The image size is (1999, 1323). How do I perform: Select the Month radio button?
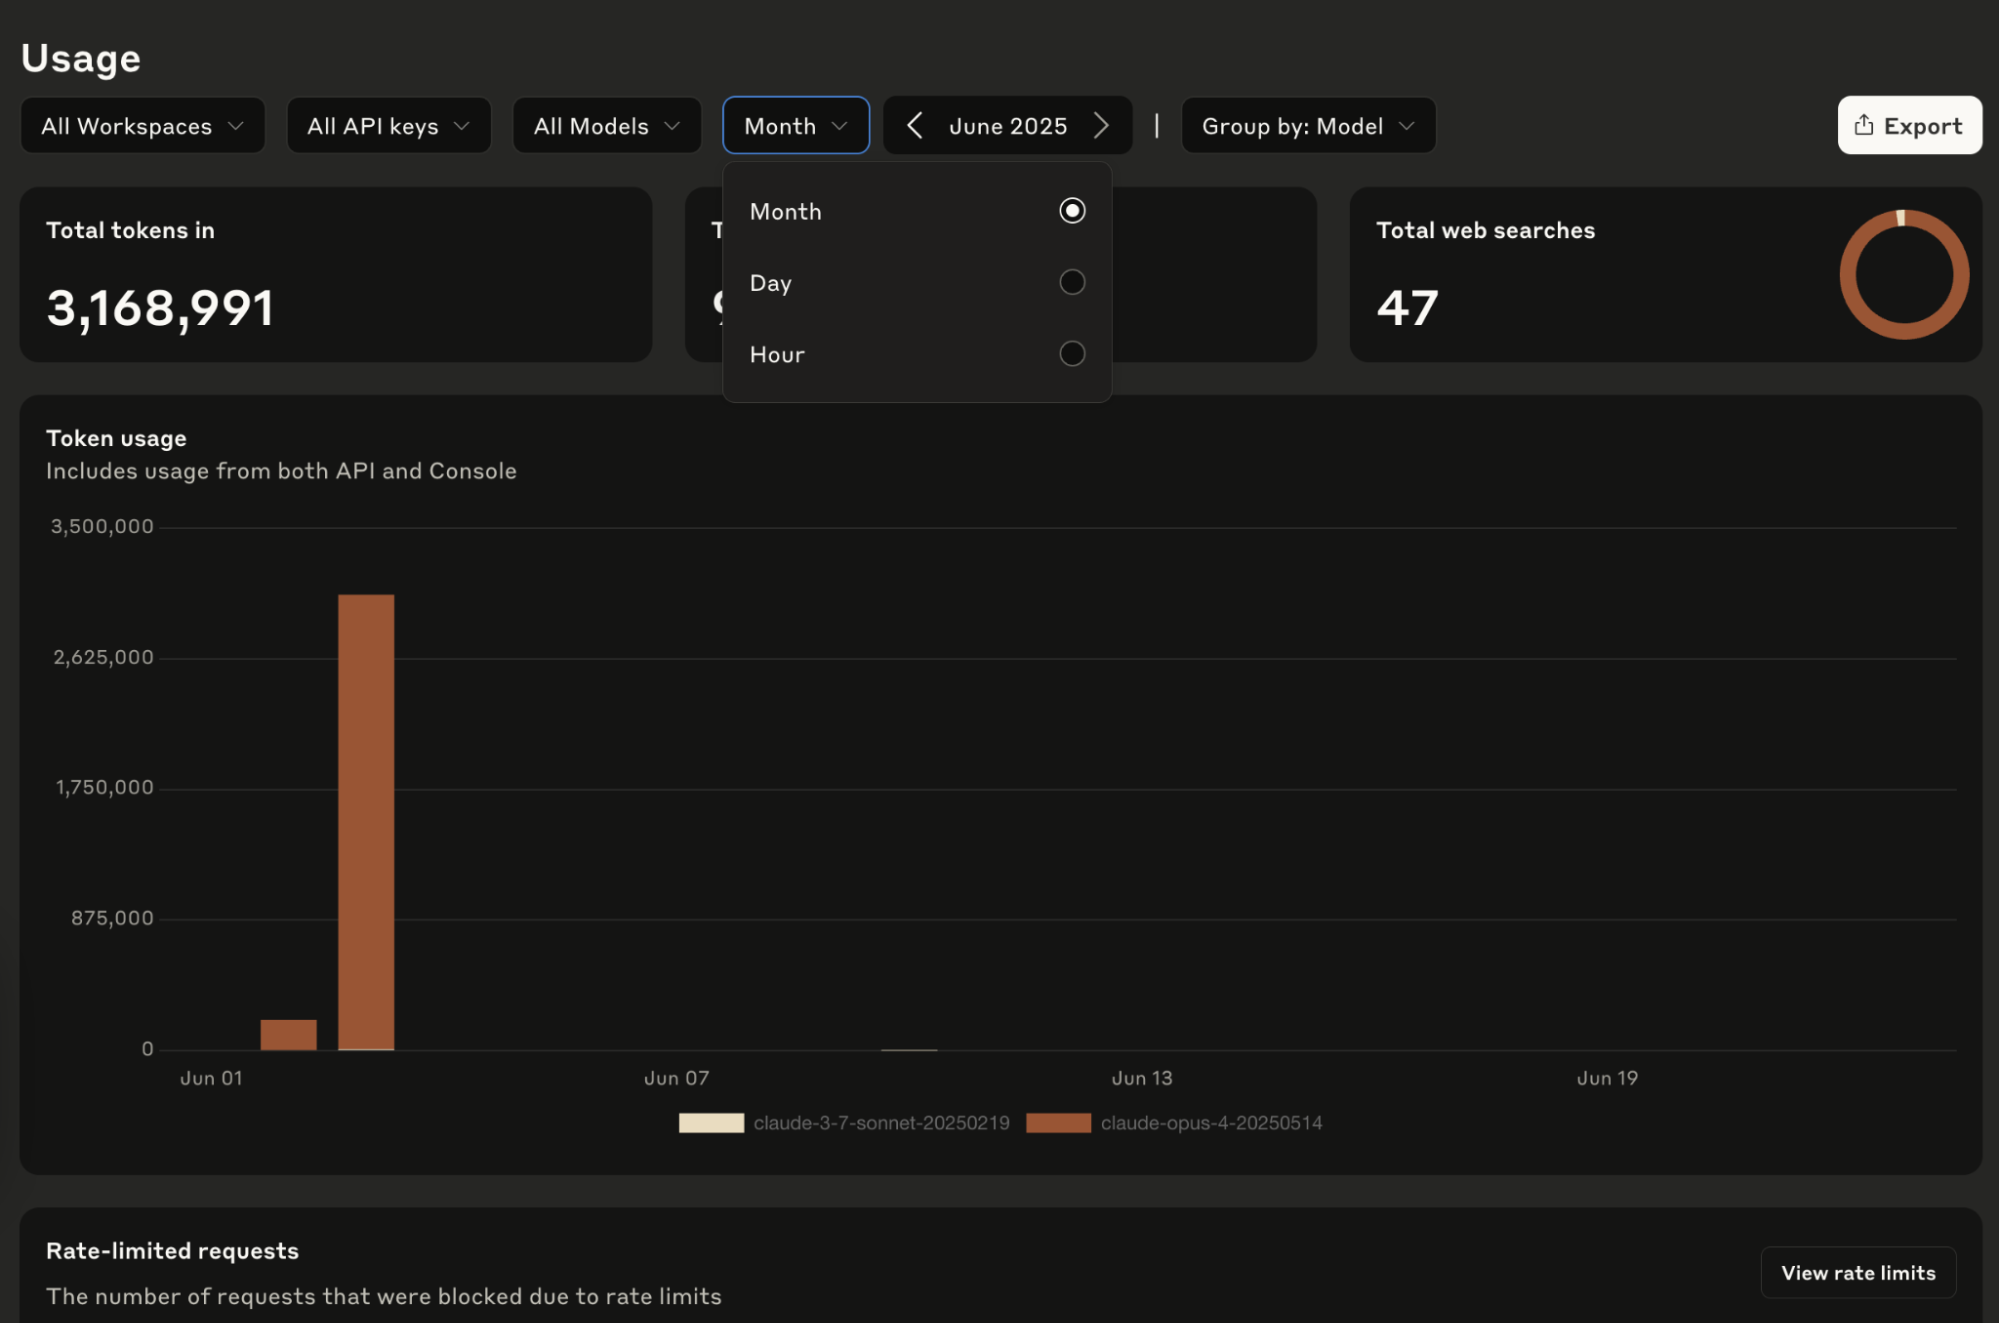point(1072,211)
